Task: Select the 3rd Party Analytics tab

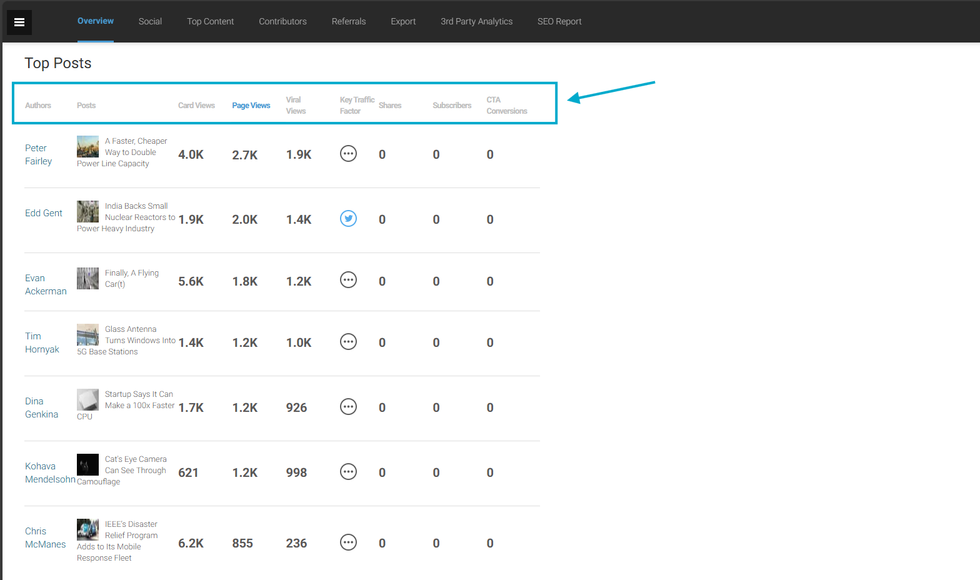Action: 476,21
